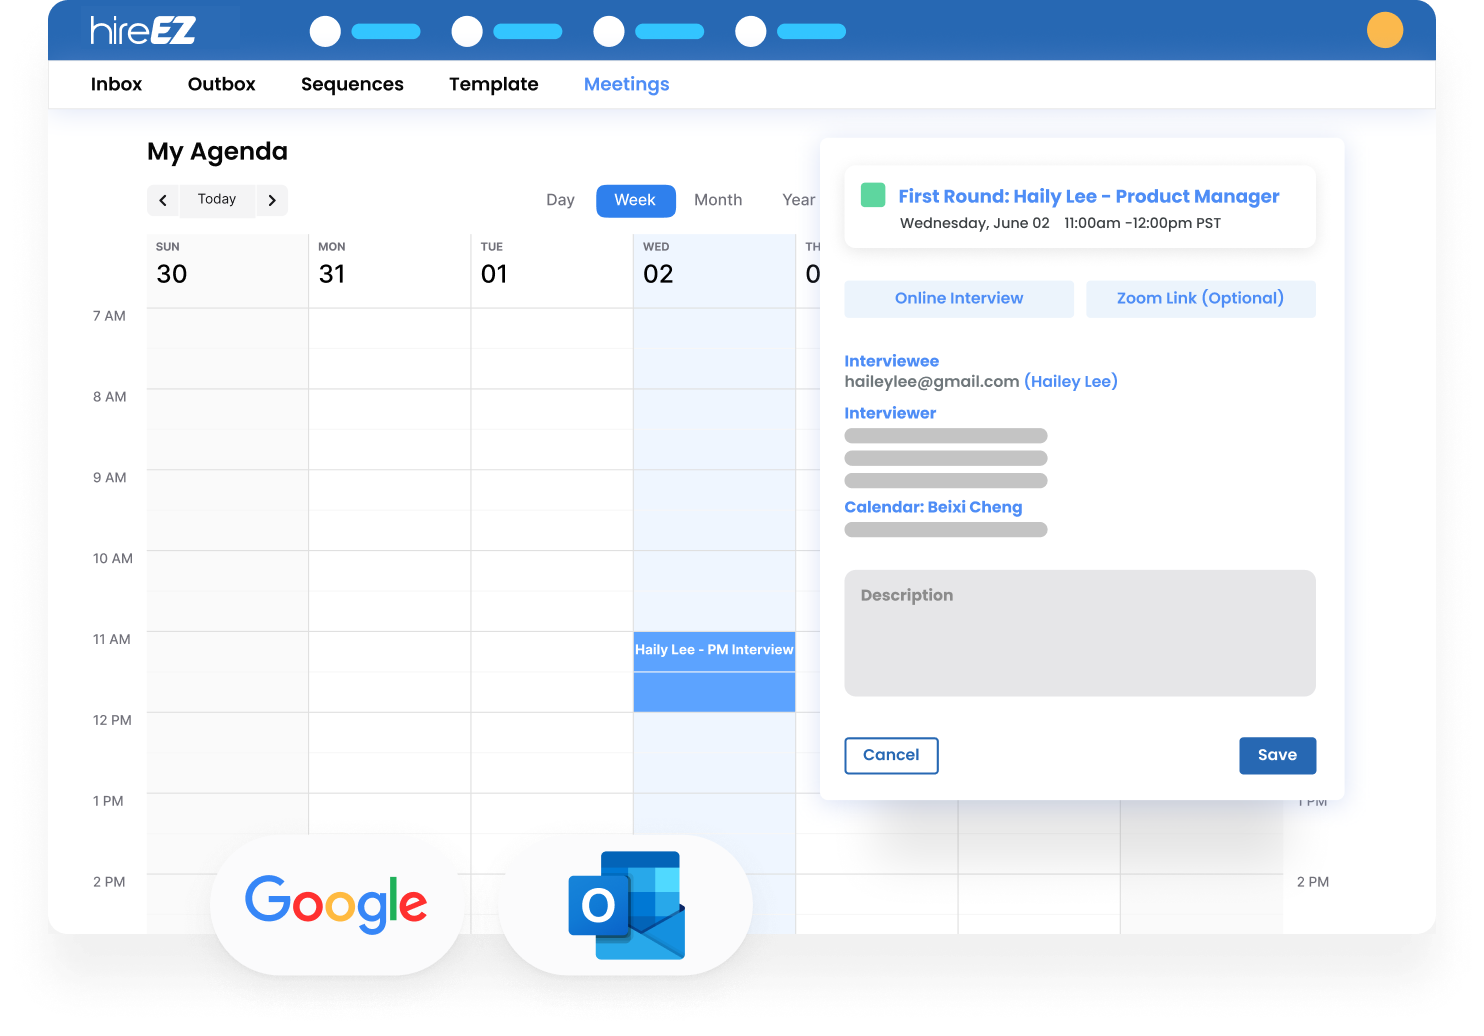This screenshot has width=1484, height=1036.
Task: Click the Wednesday, June 02 date text
Action: point(975,223)
